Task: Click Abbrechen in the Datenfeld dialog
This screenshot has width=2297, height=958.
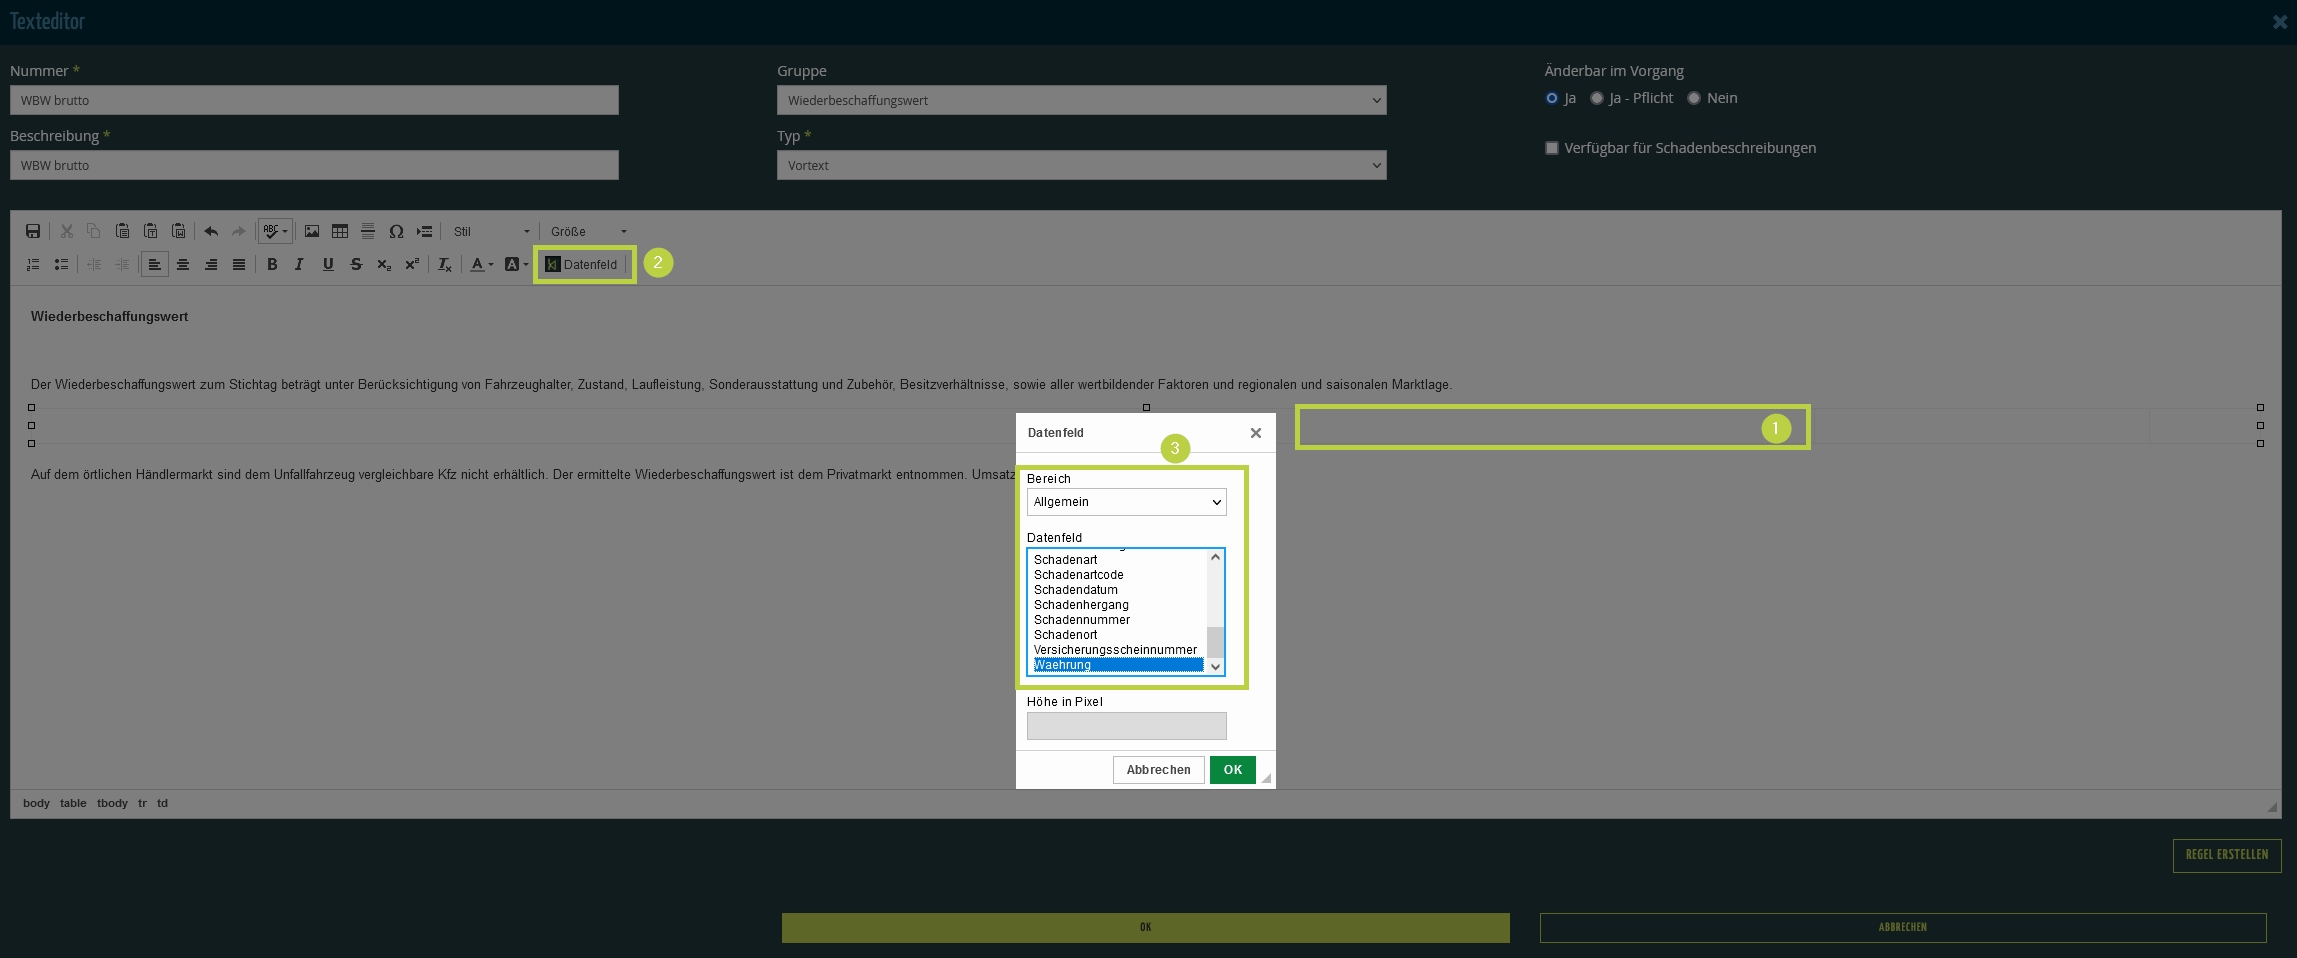Action: click(1158, 770)
